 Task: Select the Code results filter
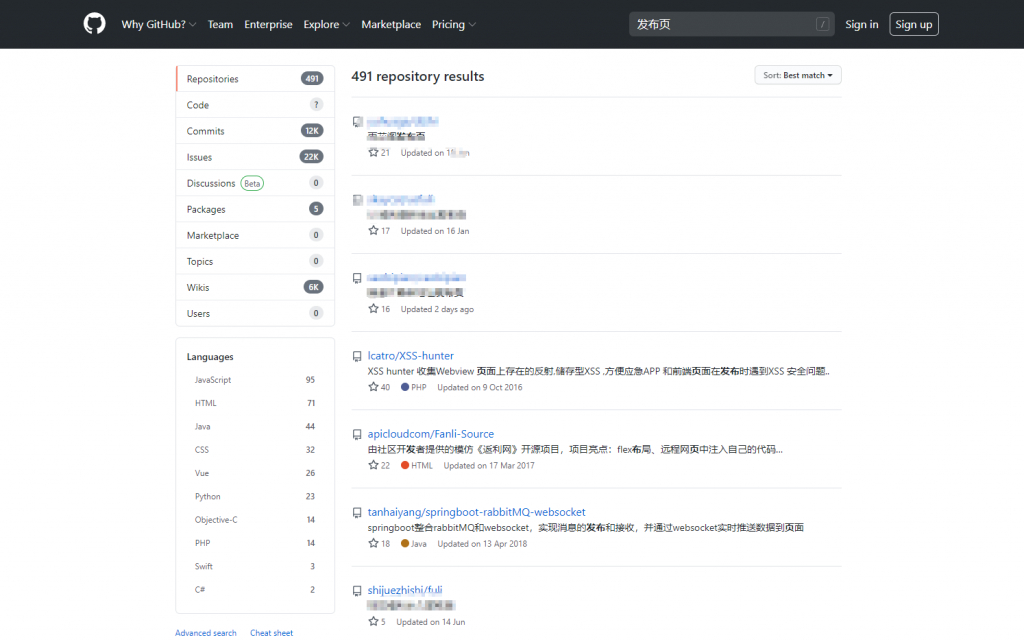coord(255,104)
